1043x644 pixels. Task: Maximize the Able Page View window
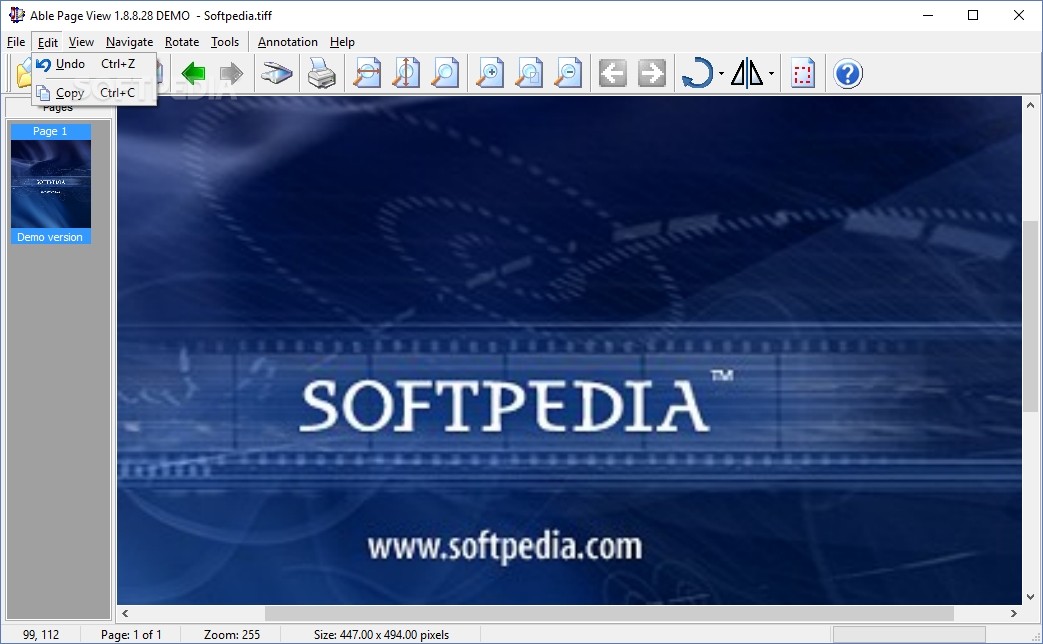pyautogui.click(x=972, y=15)
